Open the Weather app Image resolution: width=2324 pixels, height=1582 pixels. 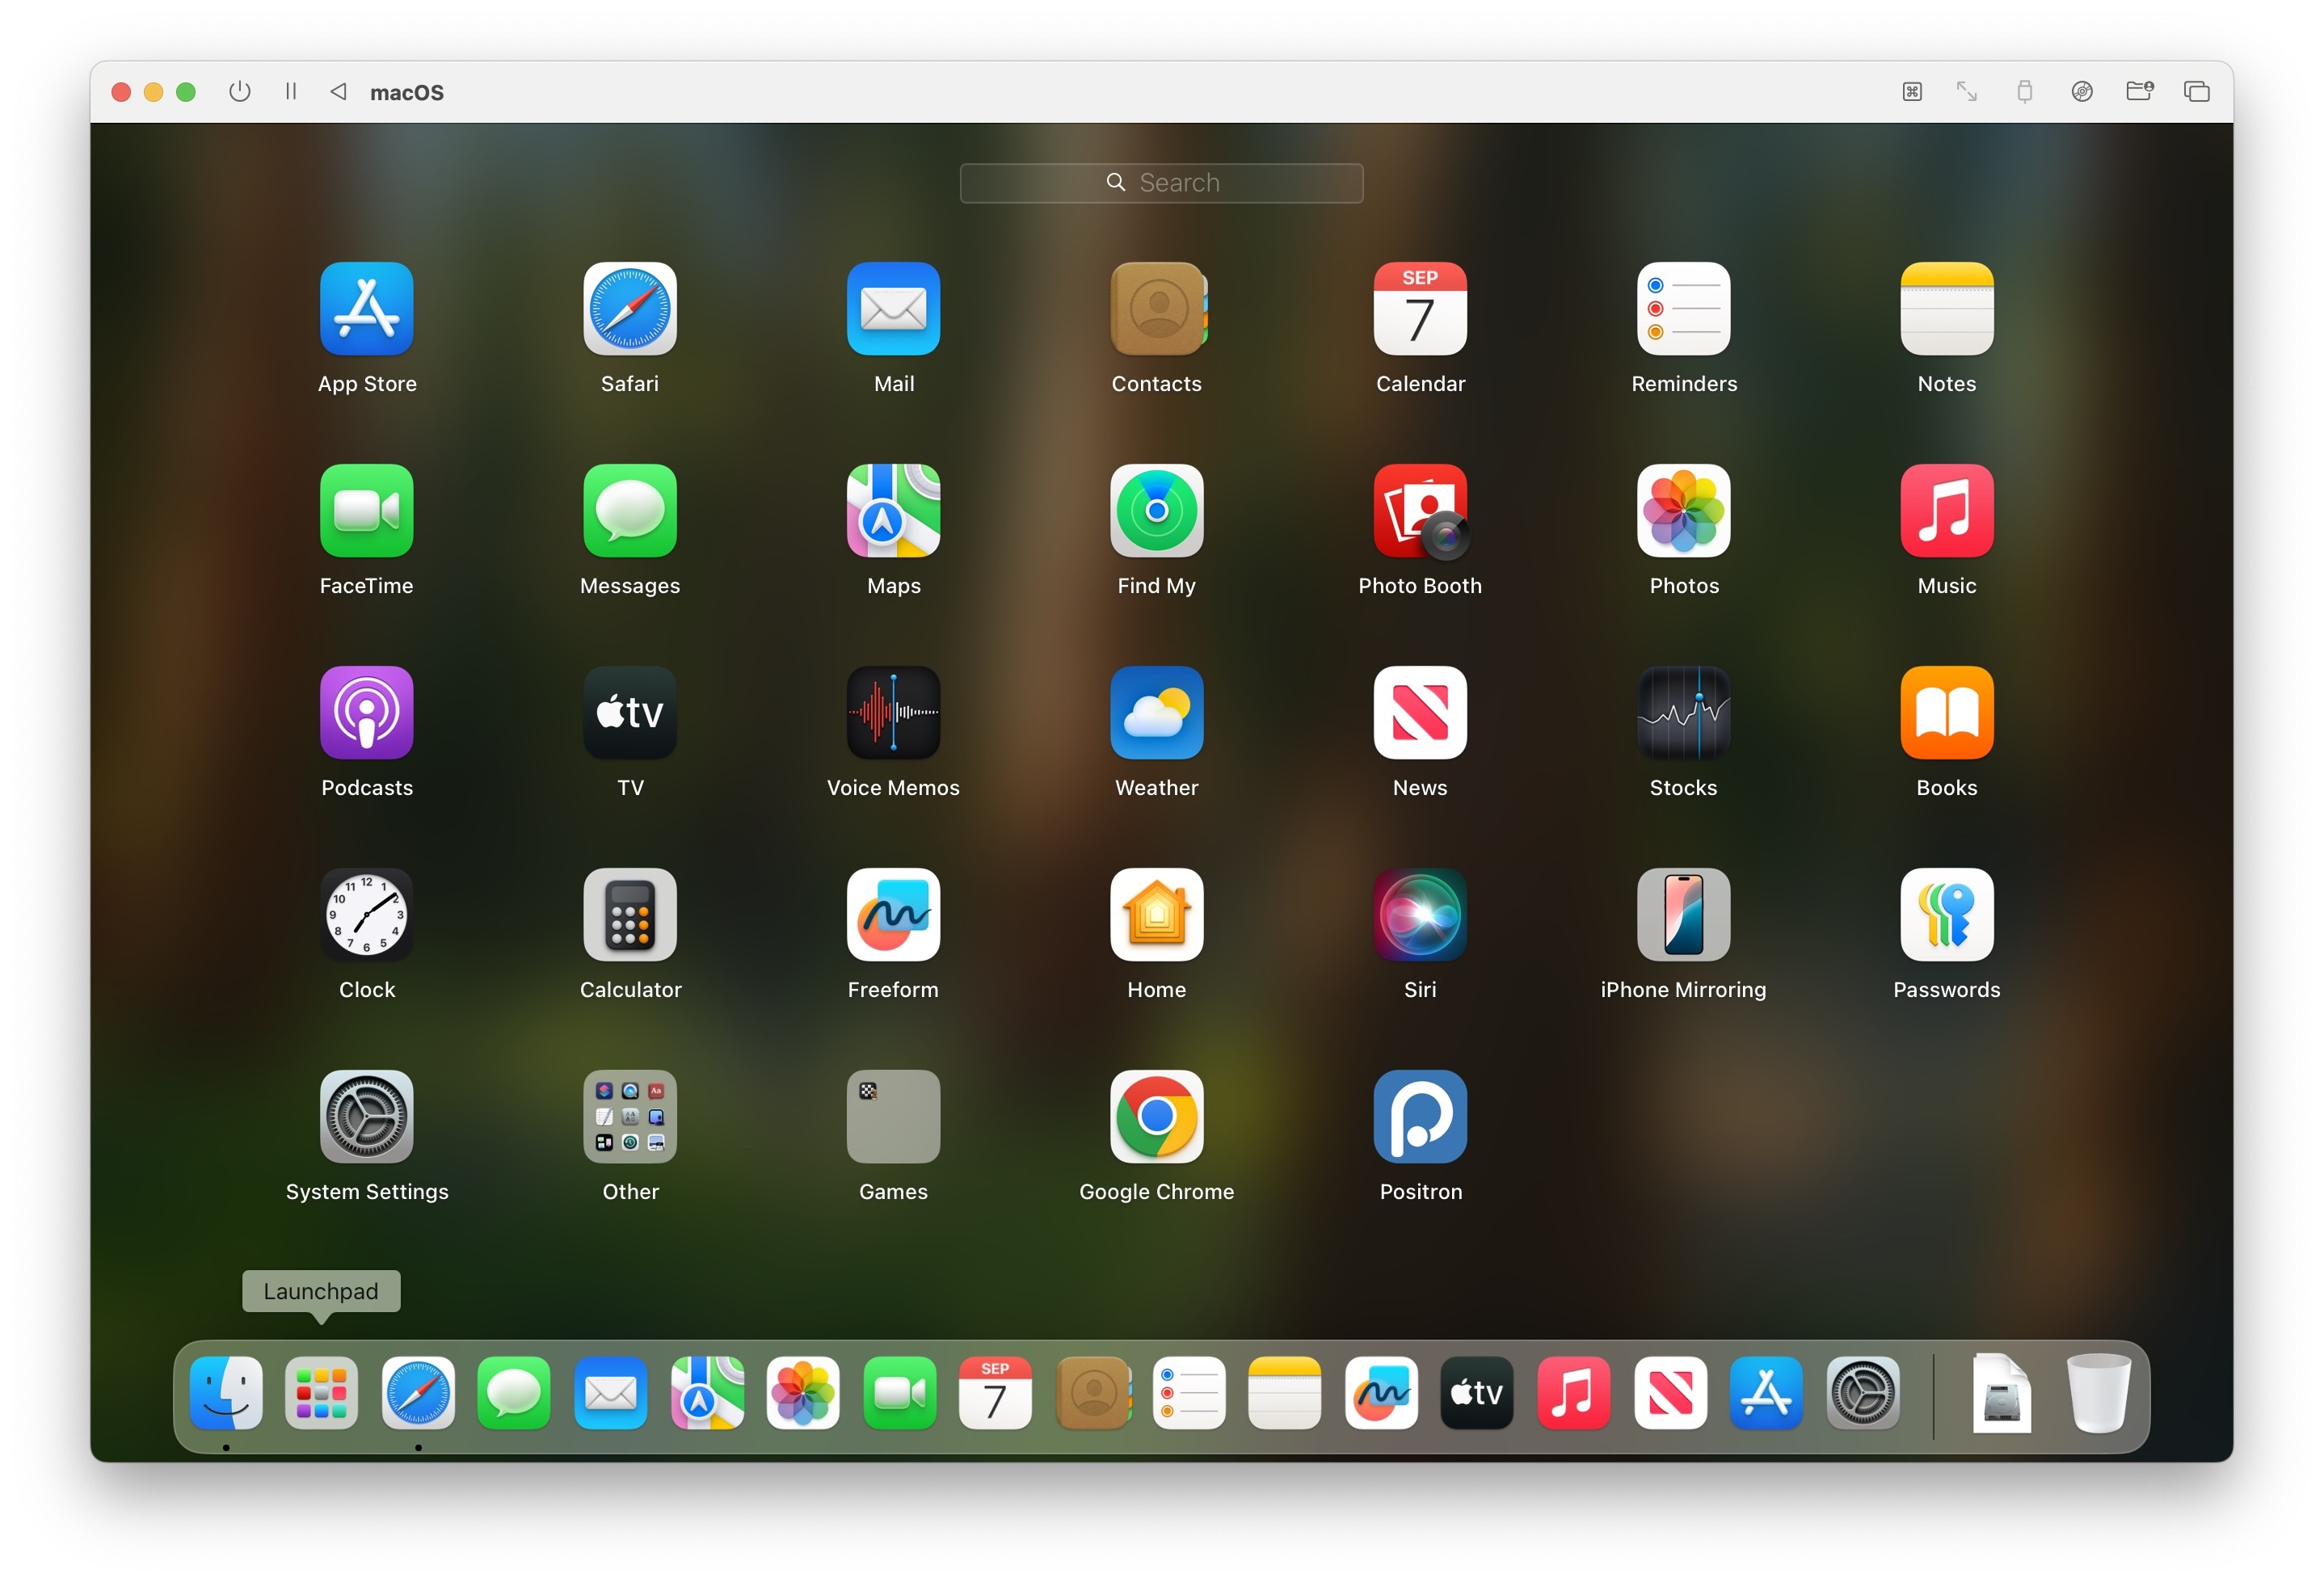(x=1157, y=713)
